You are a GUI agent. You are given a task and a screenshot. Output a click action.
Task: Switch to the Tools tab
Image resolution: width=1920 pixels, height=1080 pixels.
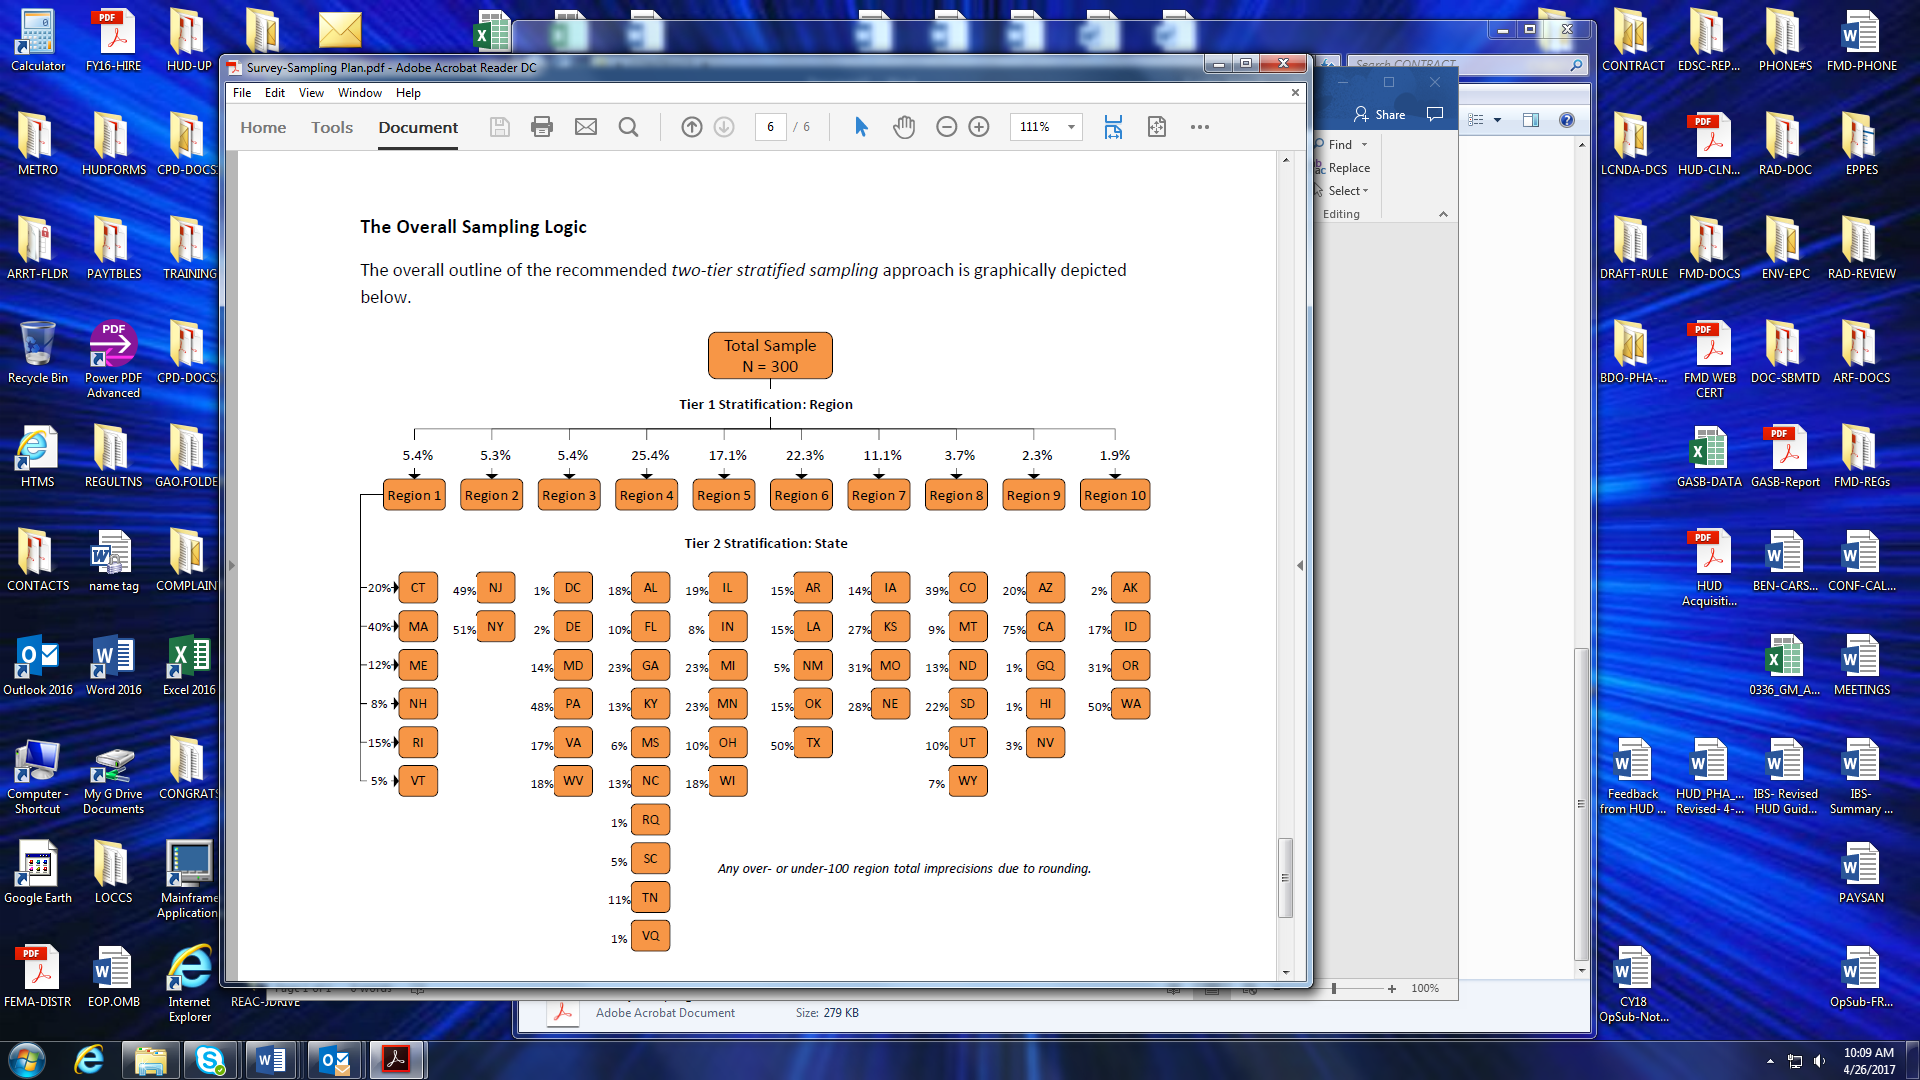coord(332,127)
